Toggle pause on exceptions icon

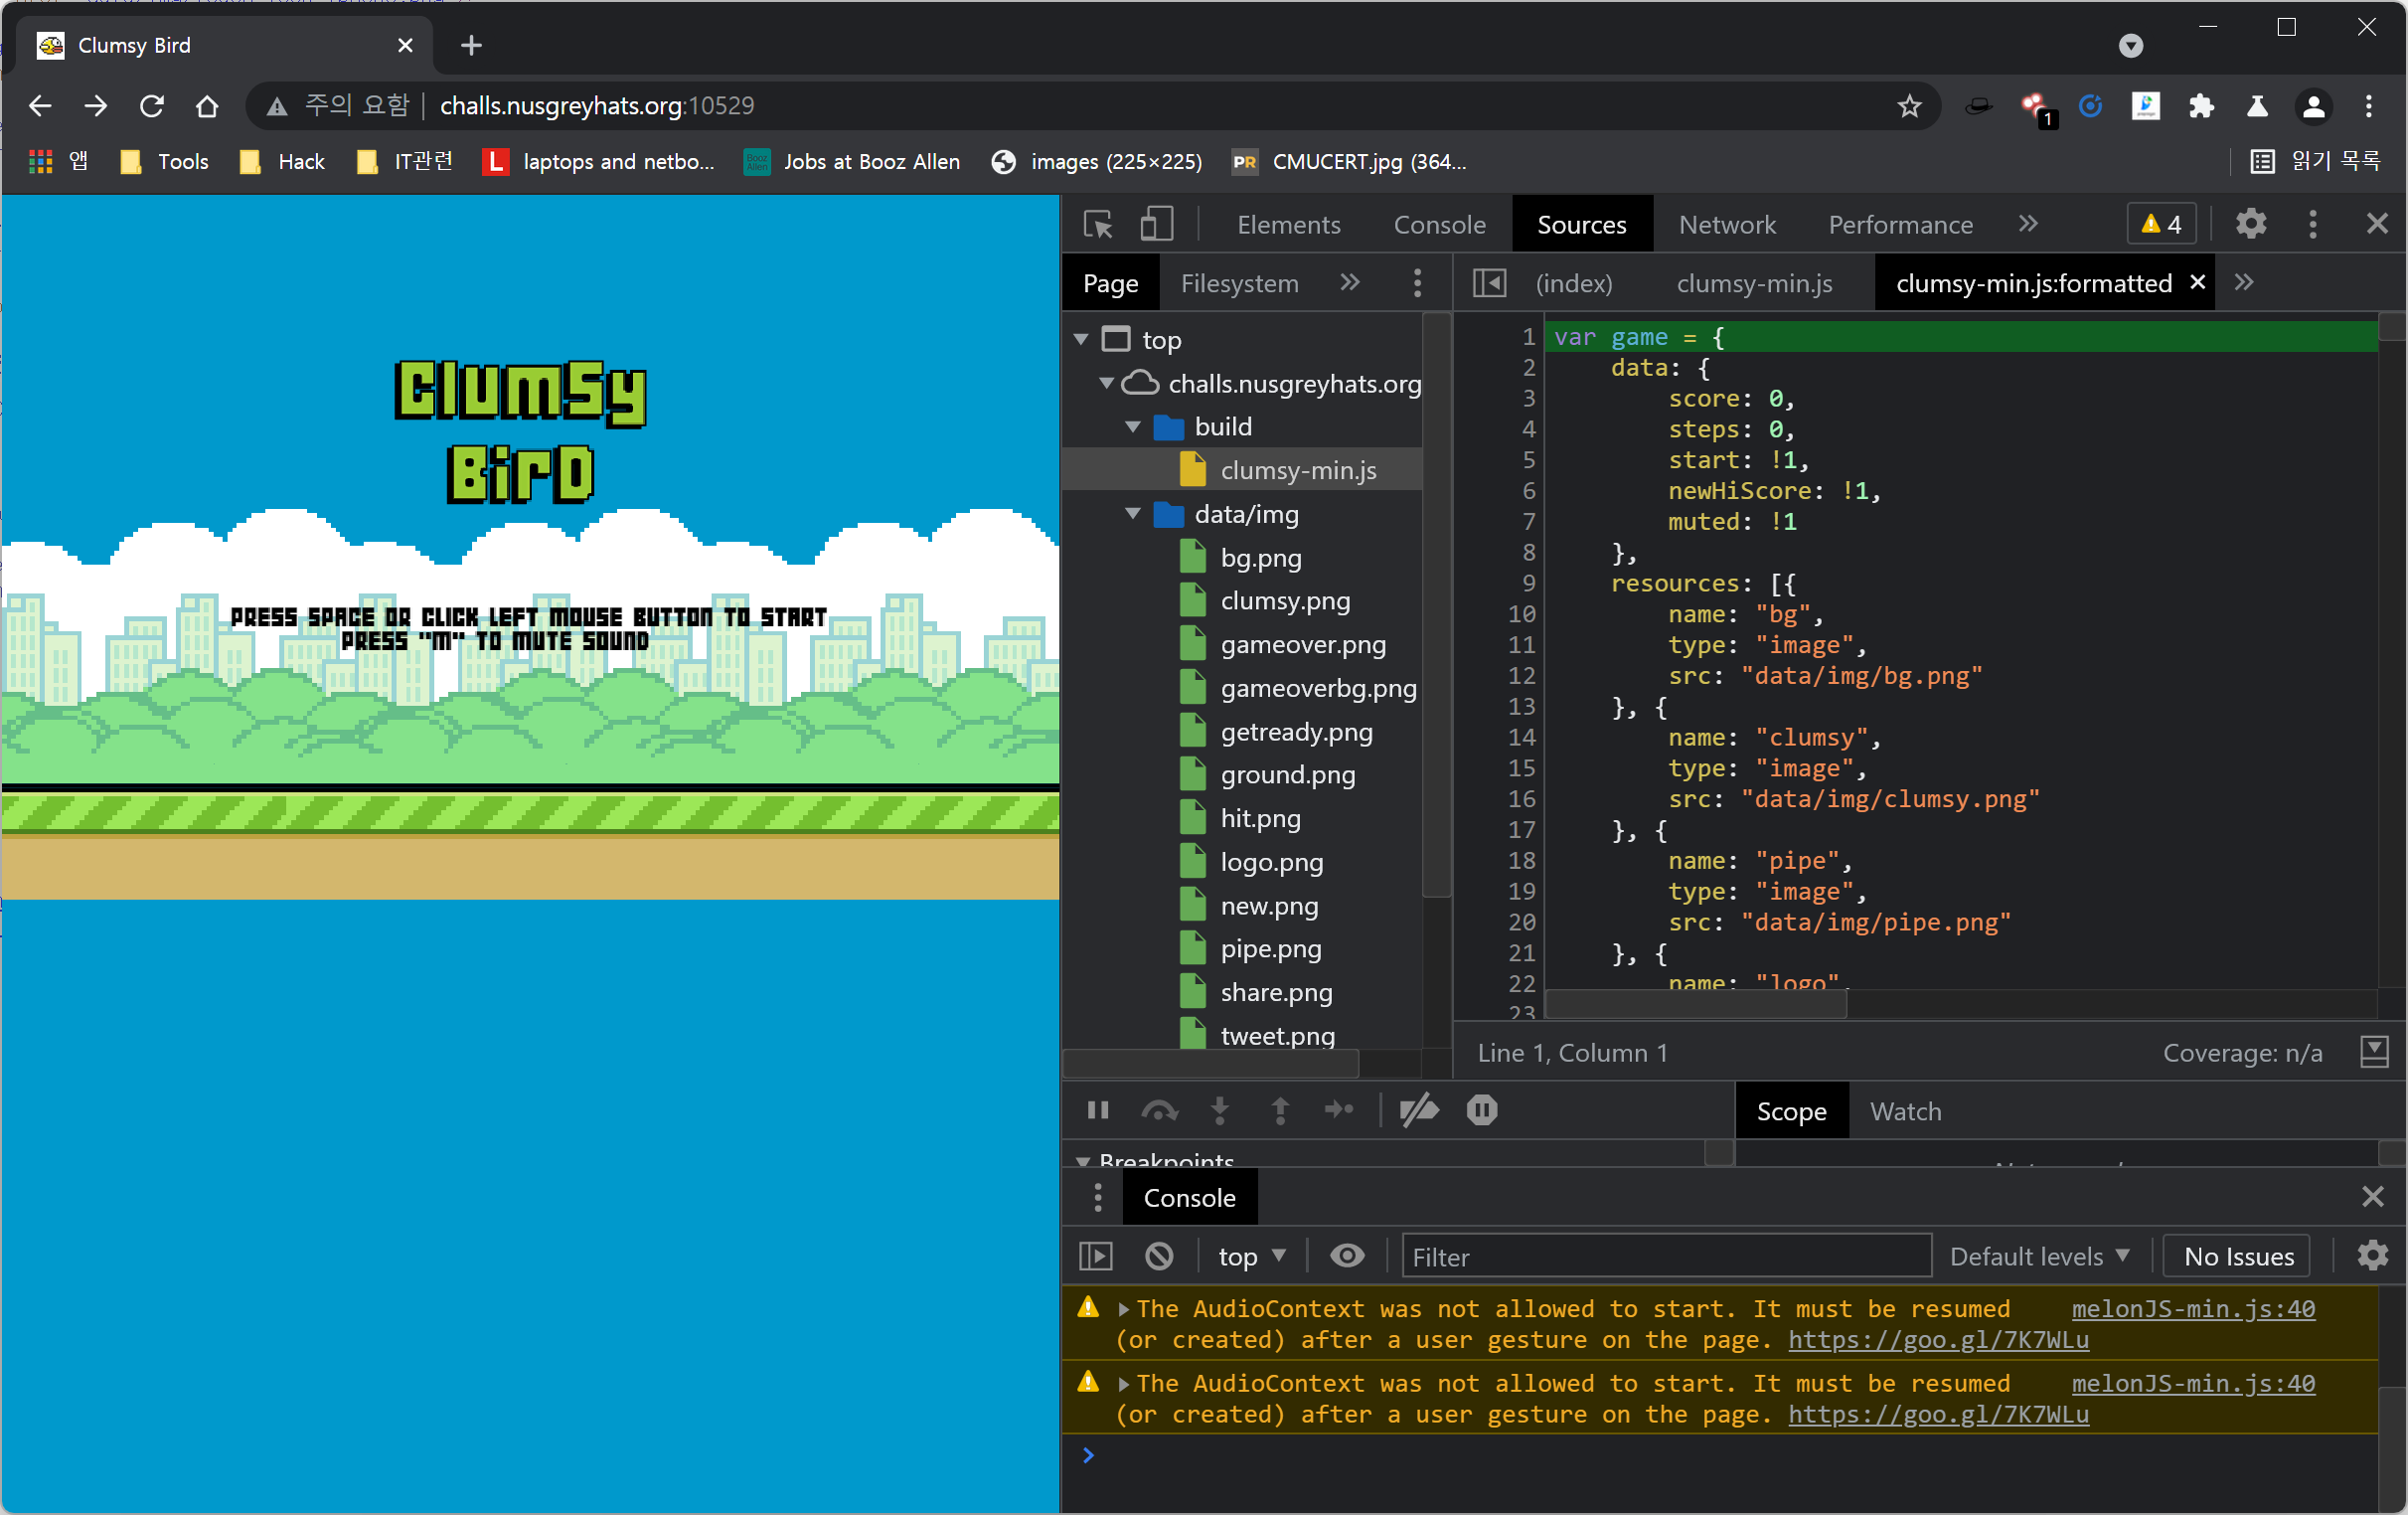click(x=1482, y=1110)
